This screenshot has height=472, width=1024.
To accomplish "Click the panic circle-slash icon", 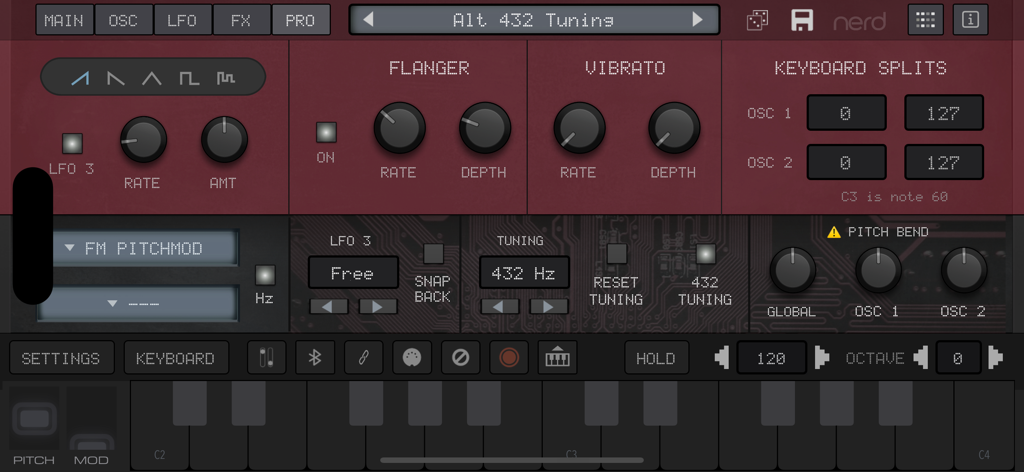I will tap(460, 358).
